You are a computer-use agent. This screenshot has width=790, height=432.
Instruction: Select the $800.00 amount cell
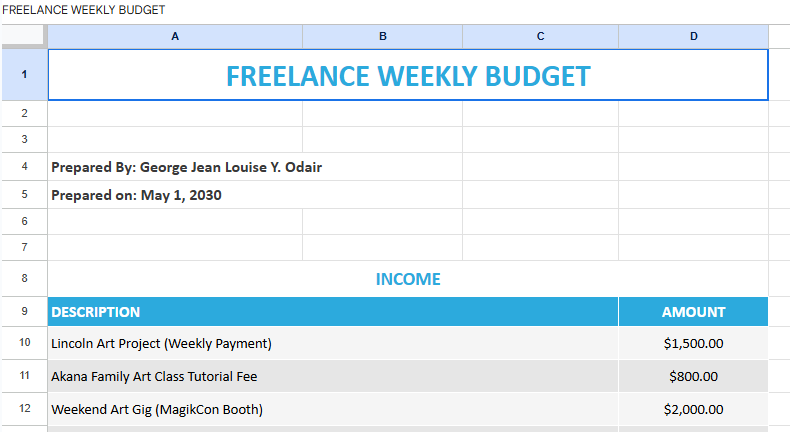pyautogui.click(x=693, y=377)
